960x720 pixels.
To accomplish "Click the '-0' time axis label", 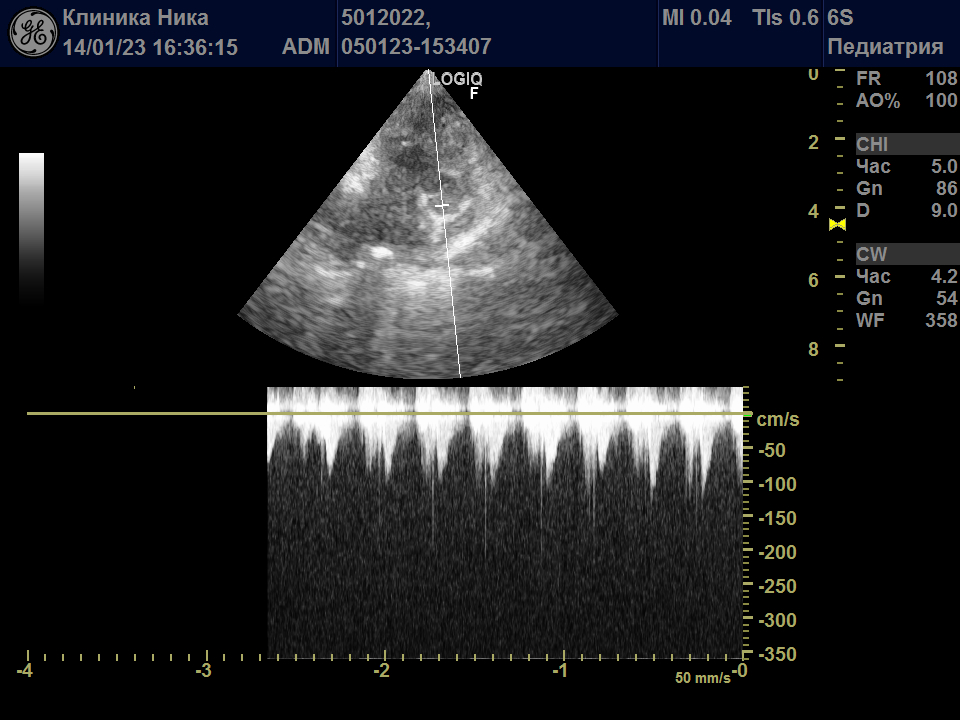I will pos(740,671).
